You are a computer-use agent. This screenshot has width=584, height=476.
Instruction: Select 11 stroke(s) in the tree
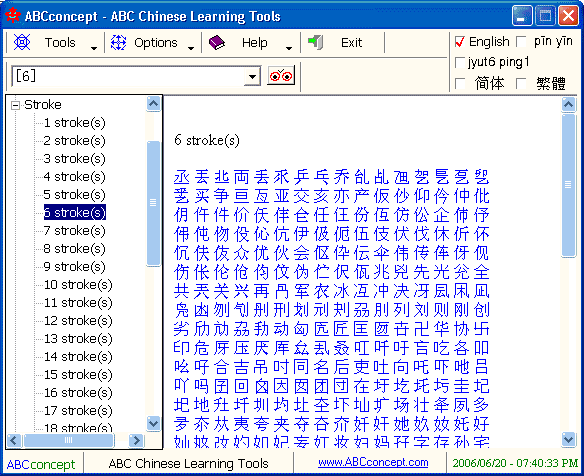(x=78, y=302)
